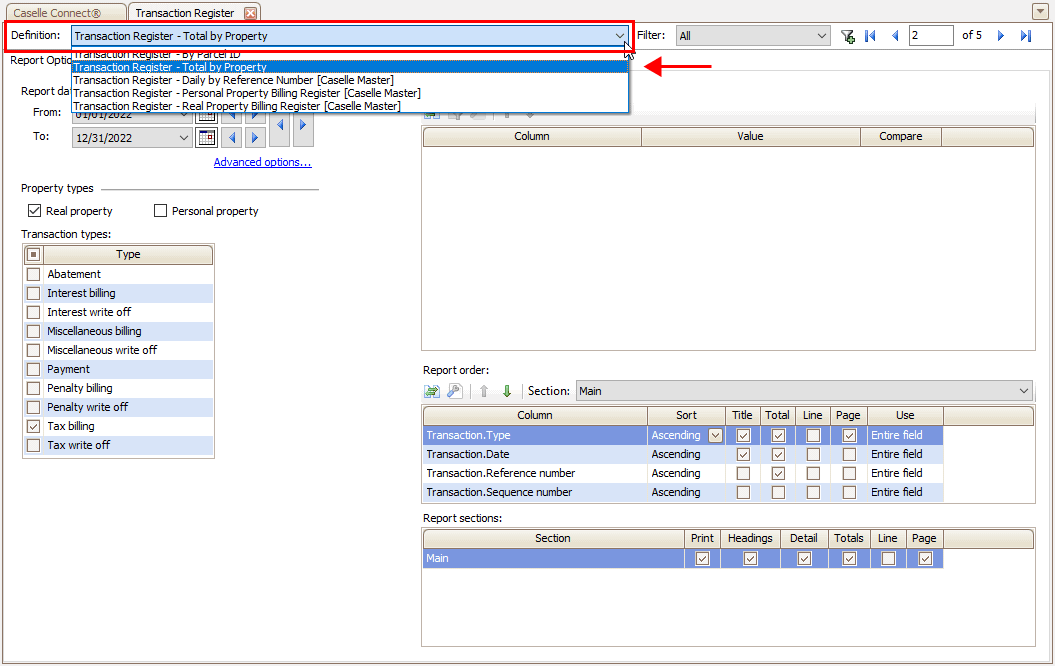
Task: Enable the Personal property checkbox
Action: 160,210
